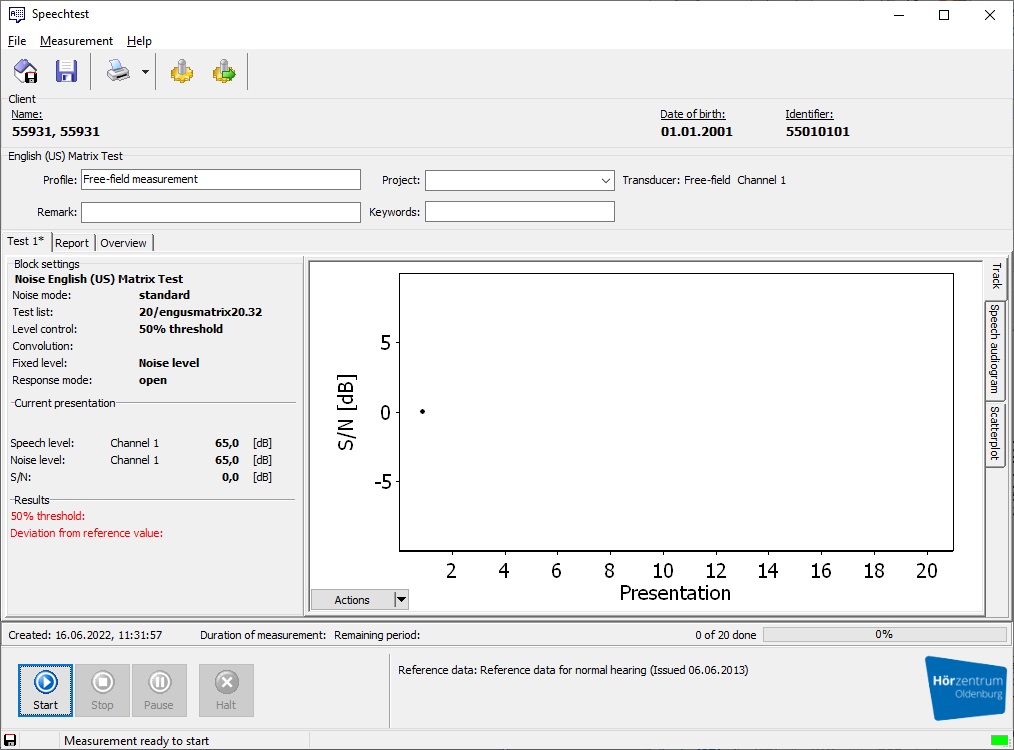Select the Speech audiogram side tab
The image size is (1014, 750).
[x=995, y=349]
